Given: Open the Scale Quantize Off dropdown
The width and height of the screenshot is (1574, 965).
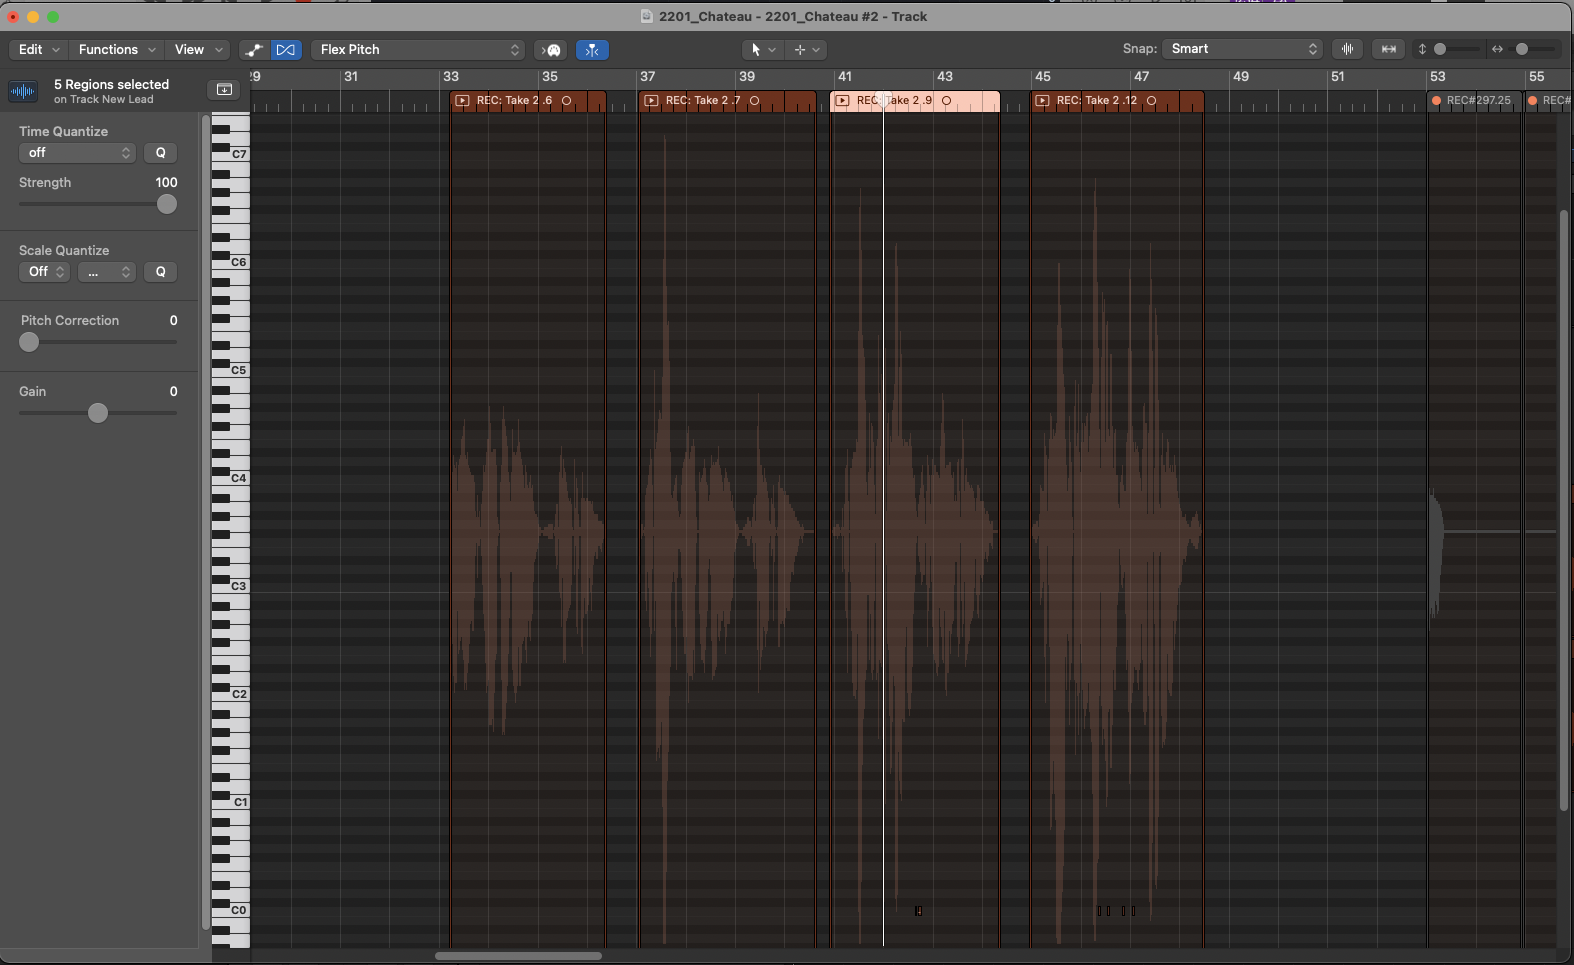Looking at the screenshot, I should [x=44, y=272].
